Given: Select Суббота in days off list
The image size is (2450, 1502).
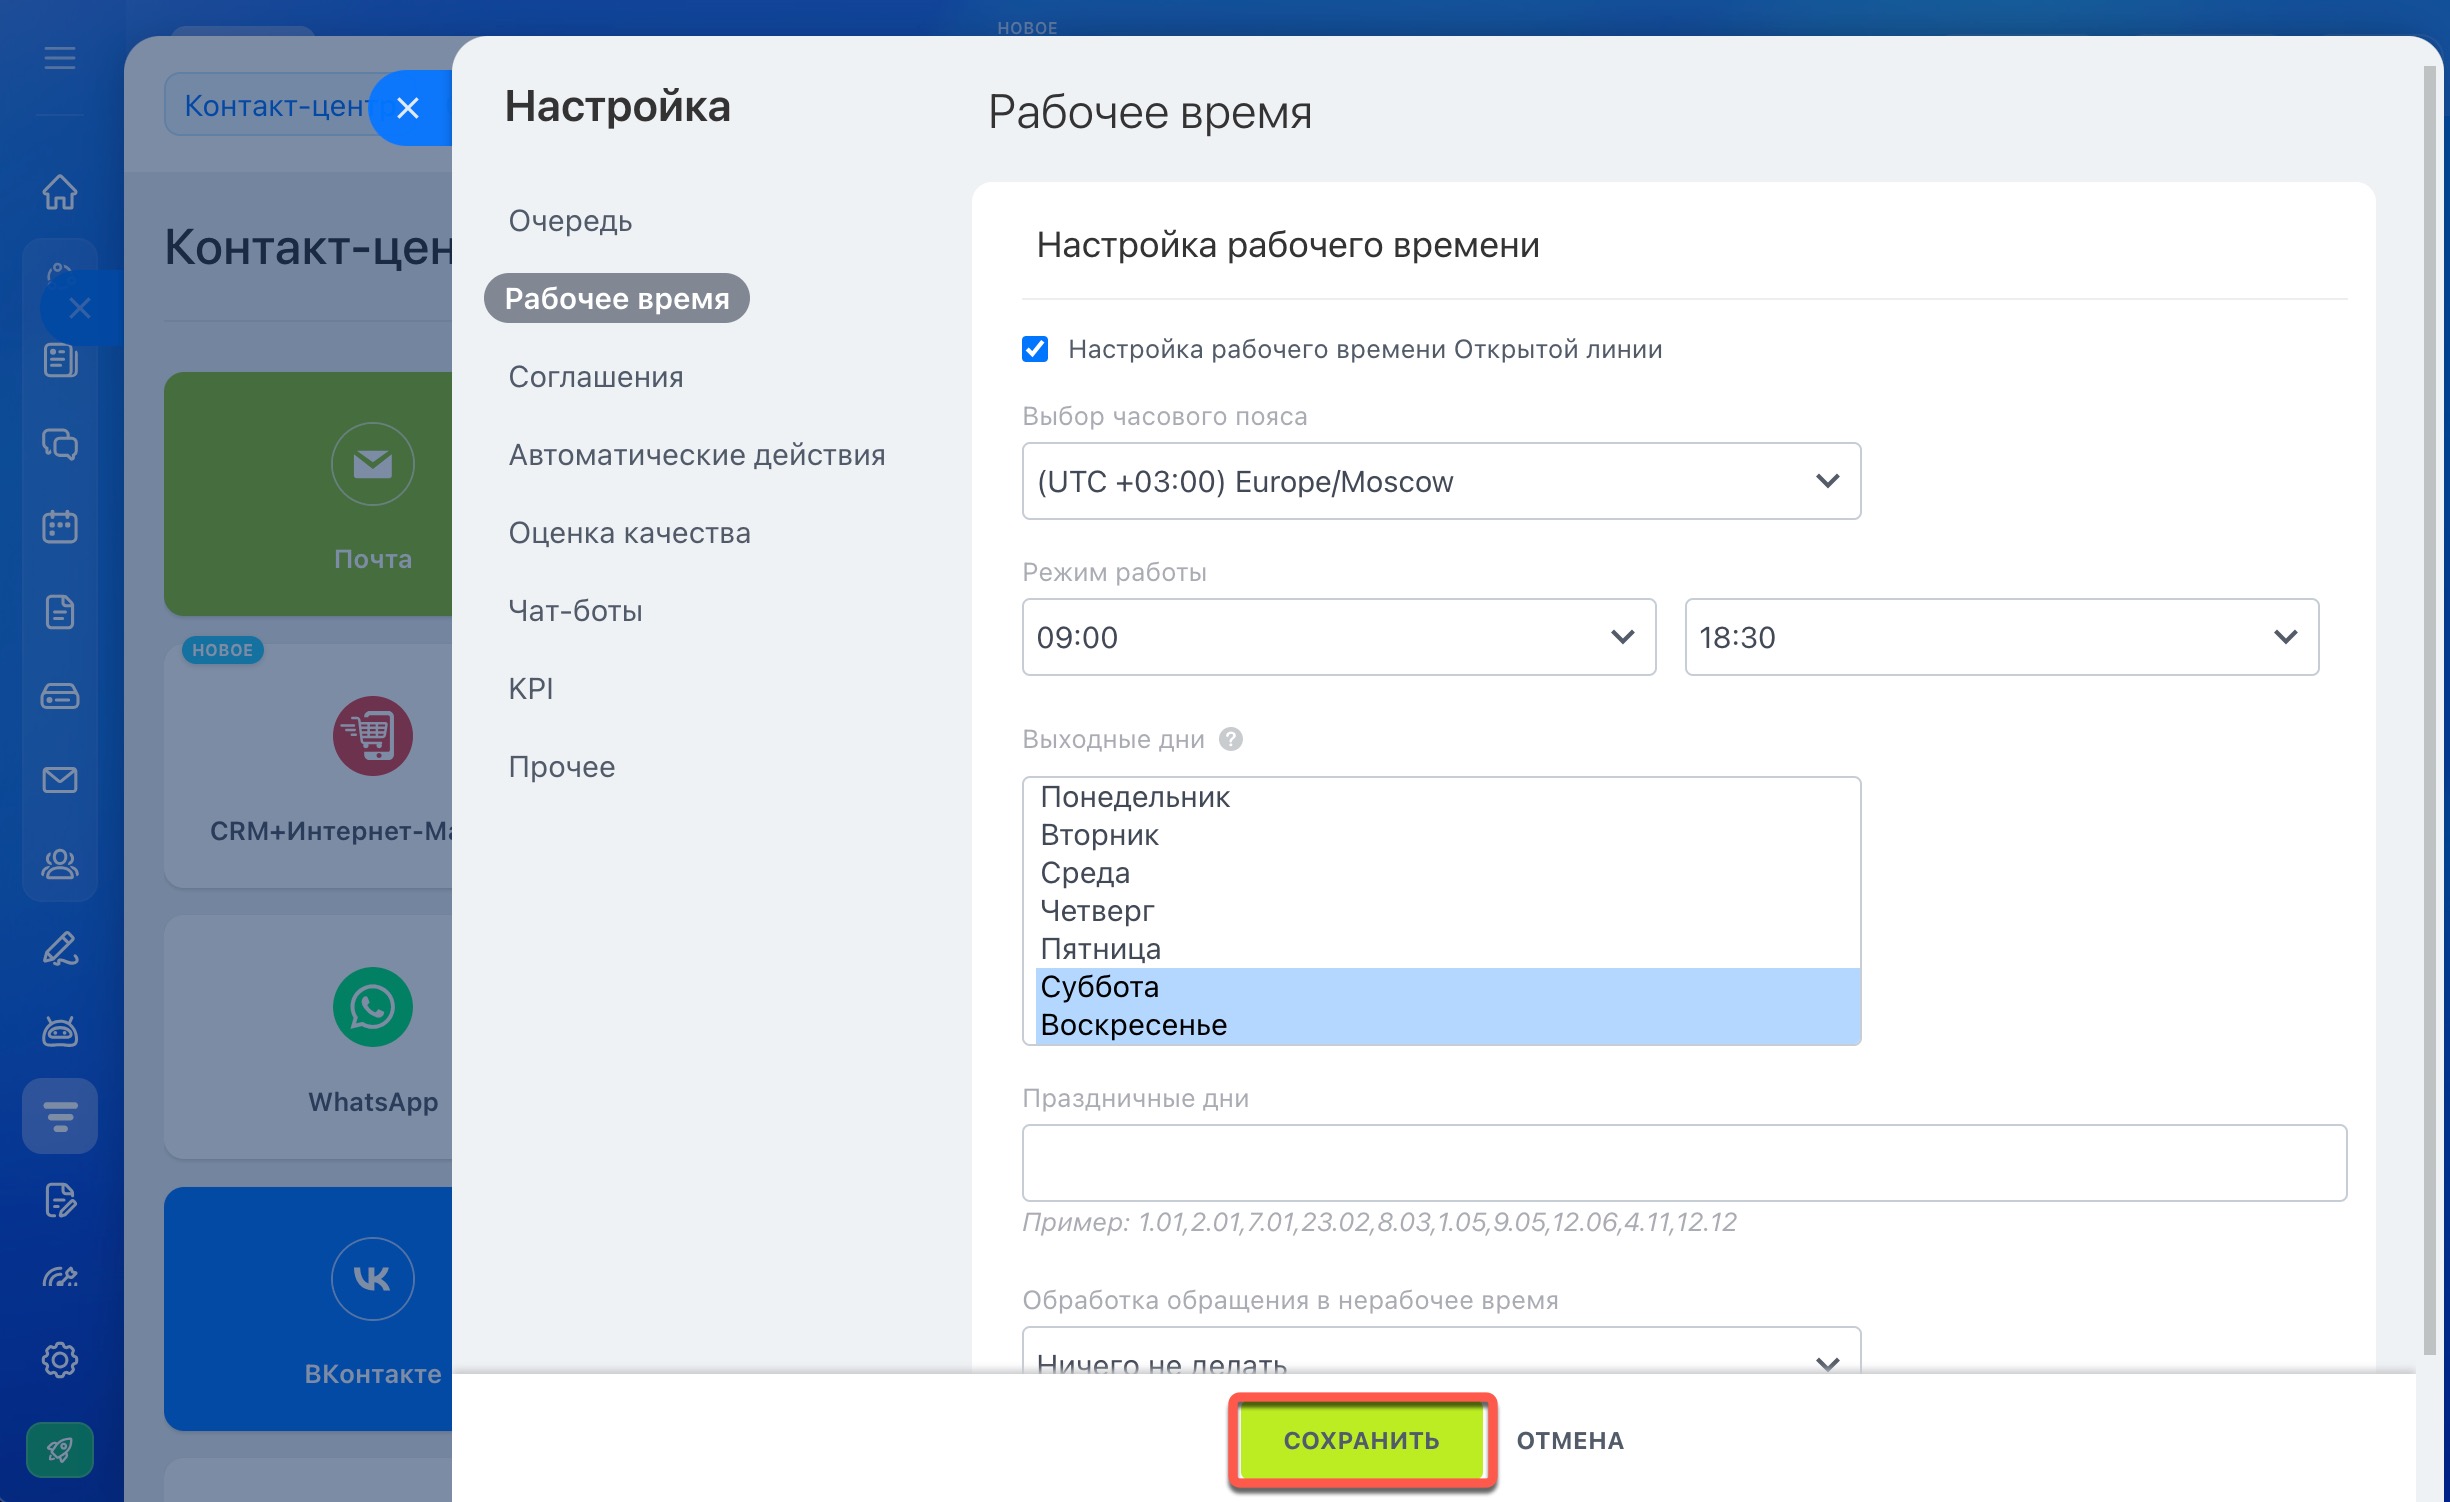Looking at the screenshot, I should click(x=1448, y=987).
